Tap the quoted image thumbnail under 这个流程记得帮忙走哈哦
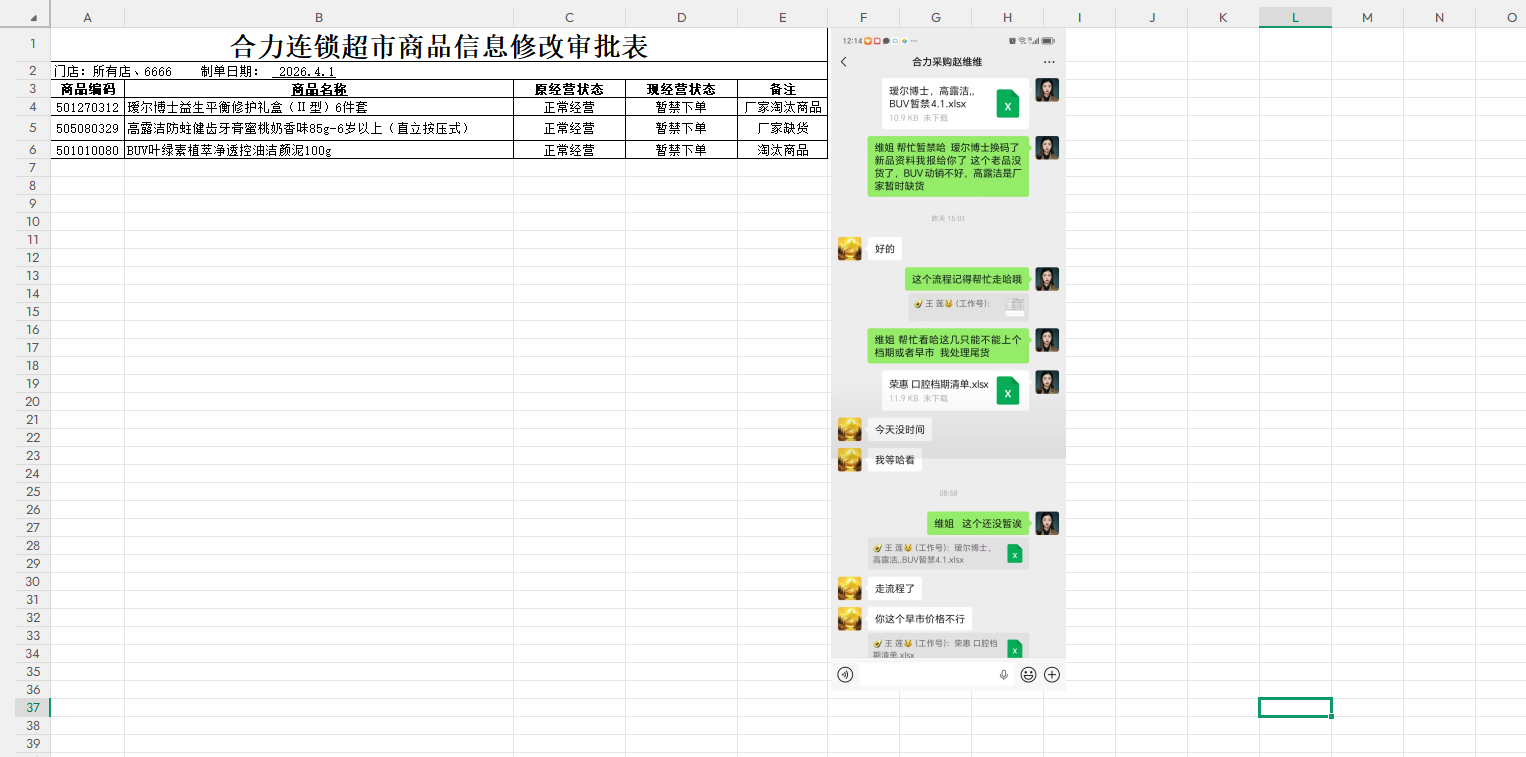This screenshot has width=1526, height=757. pyautogui.click(x=1014, y=305)
